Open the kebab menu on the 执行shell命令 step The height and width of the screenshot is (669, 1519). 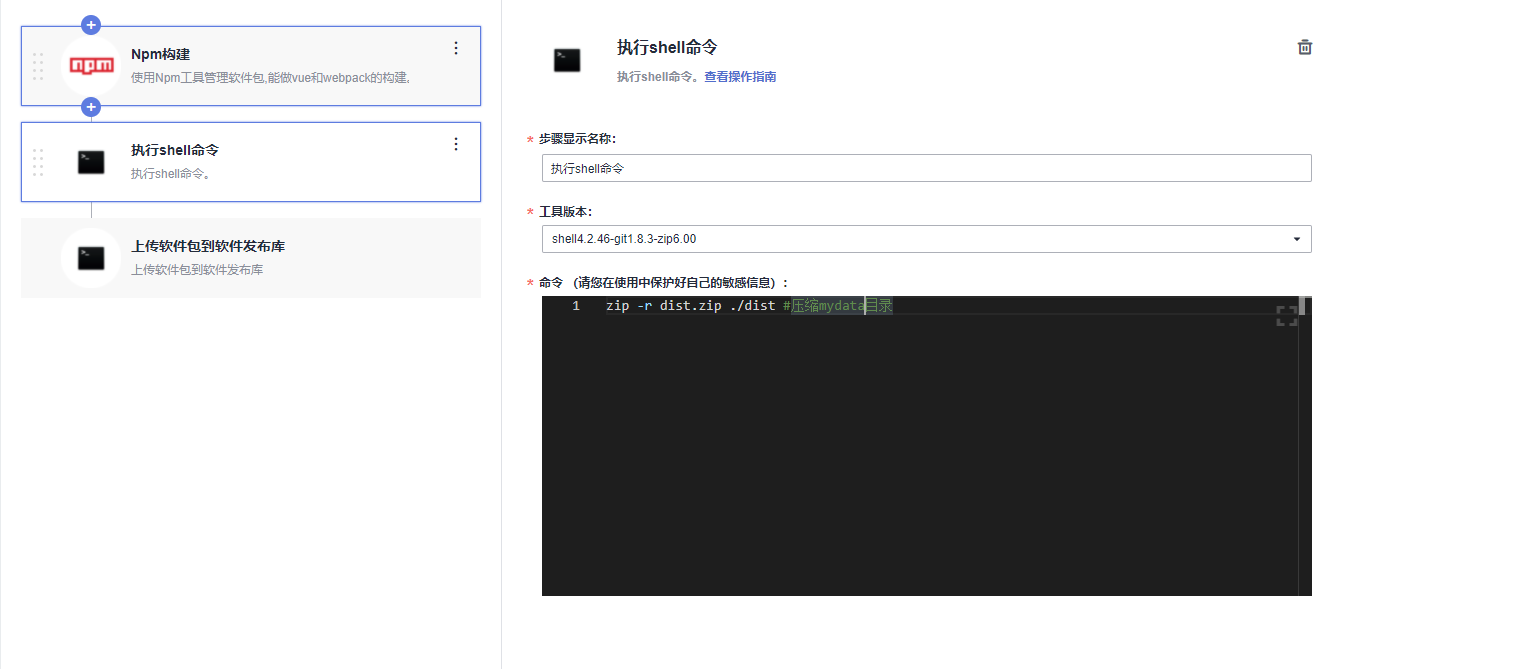(x=456, y=143)
